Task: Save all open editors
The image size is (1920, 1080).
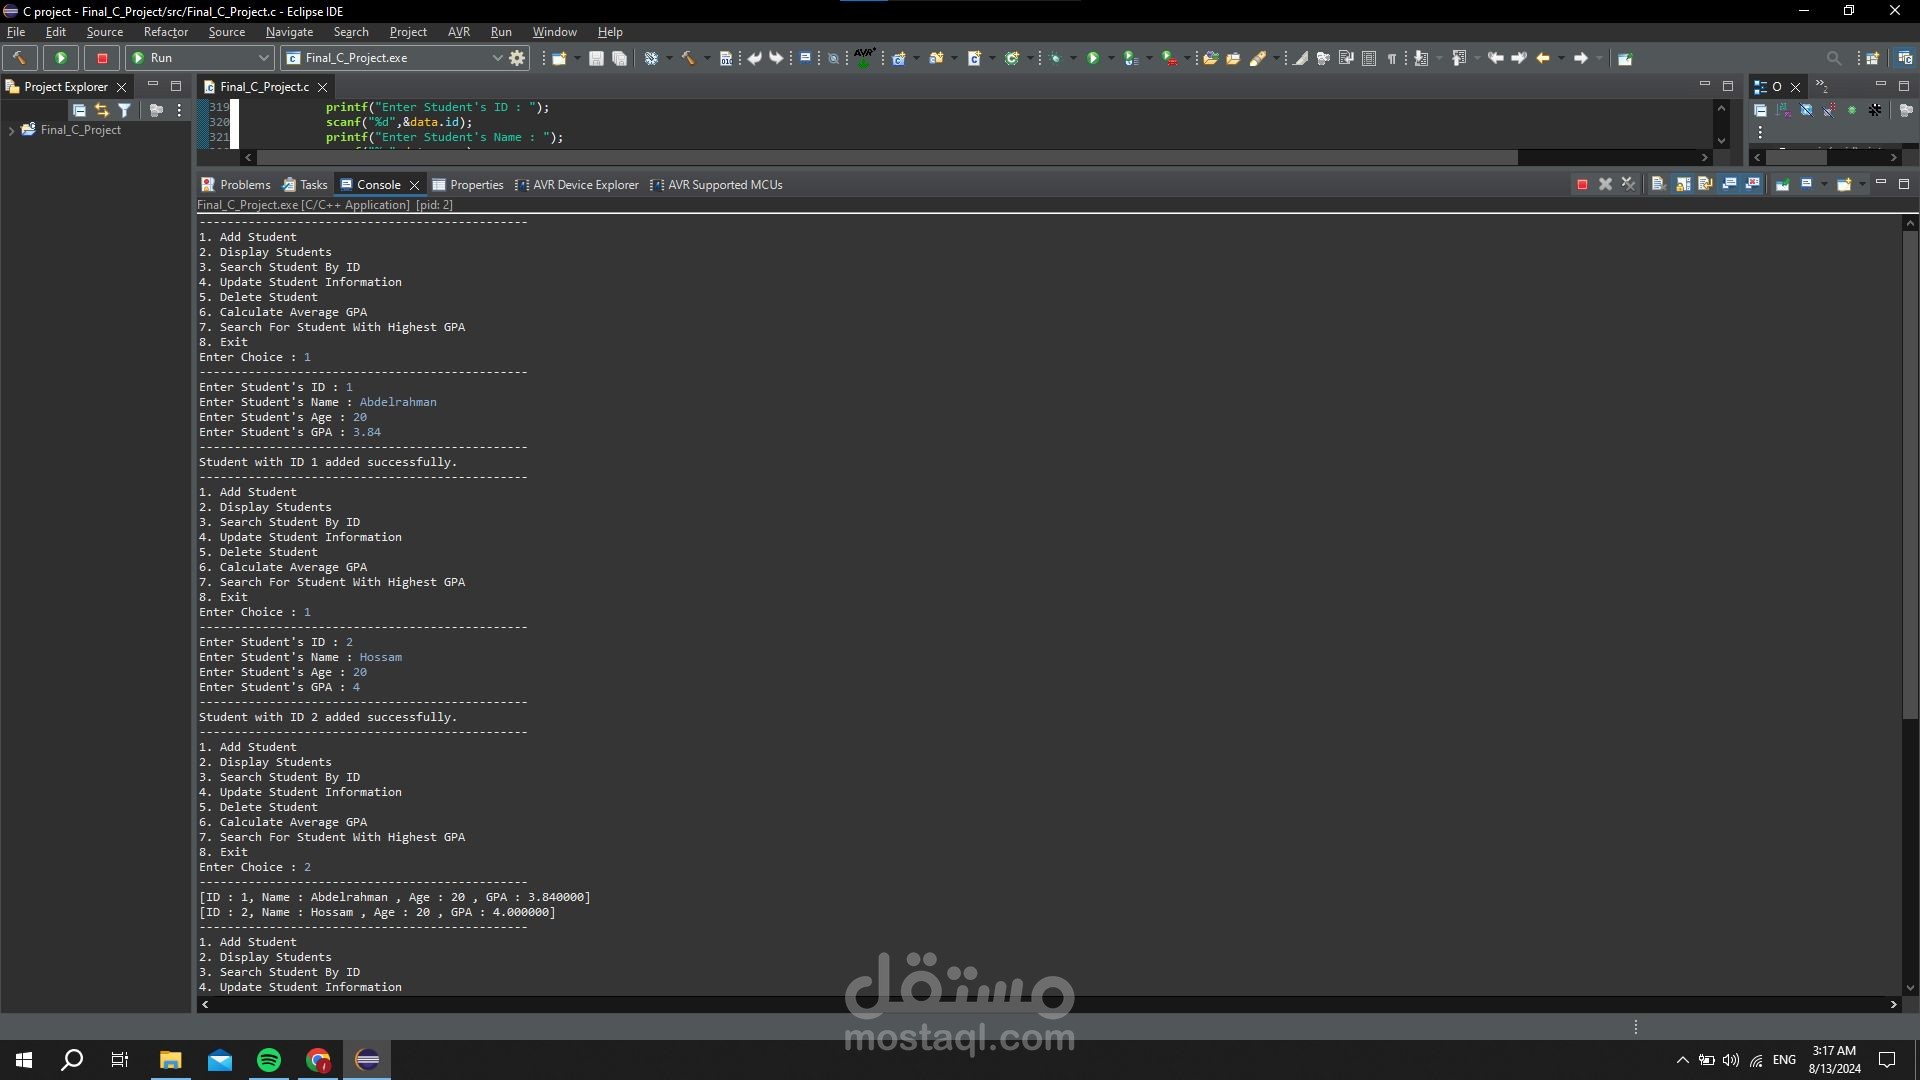Action: (620, 57)
